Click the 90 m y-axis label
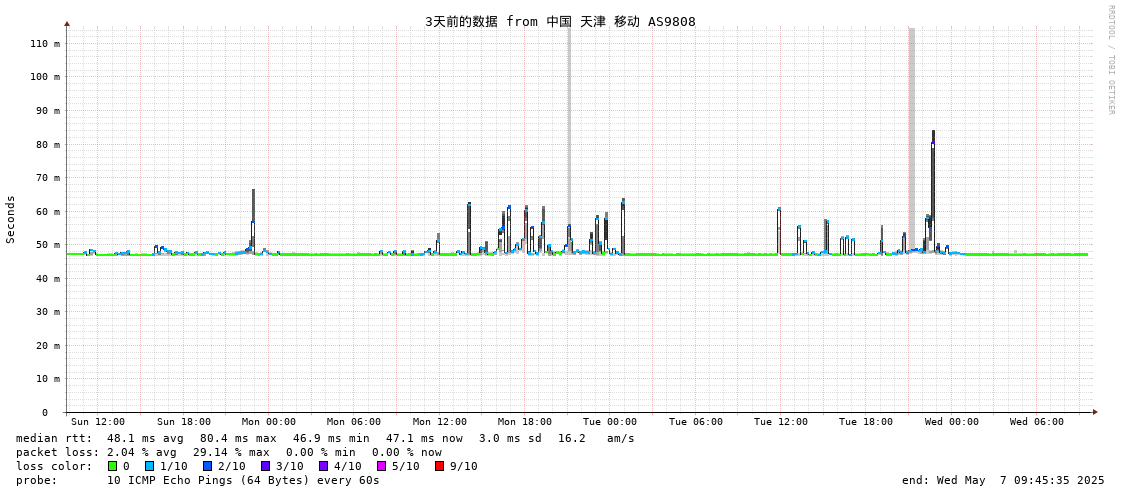1121x494 pixels. (49, 111)
